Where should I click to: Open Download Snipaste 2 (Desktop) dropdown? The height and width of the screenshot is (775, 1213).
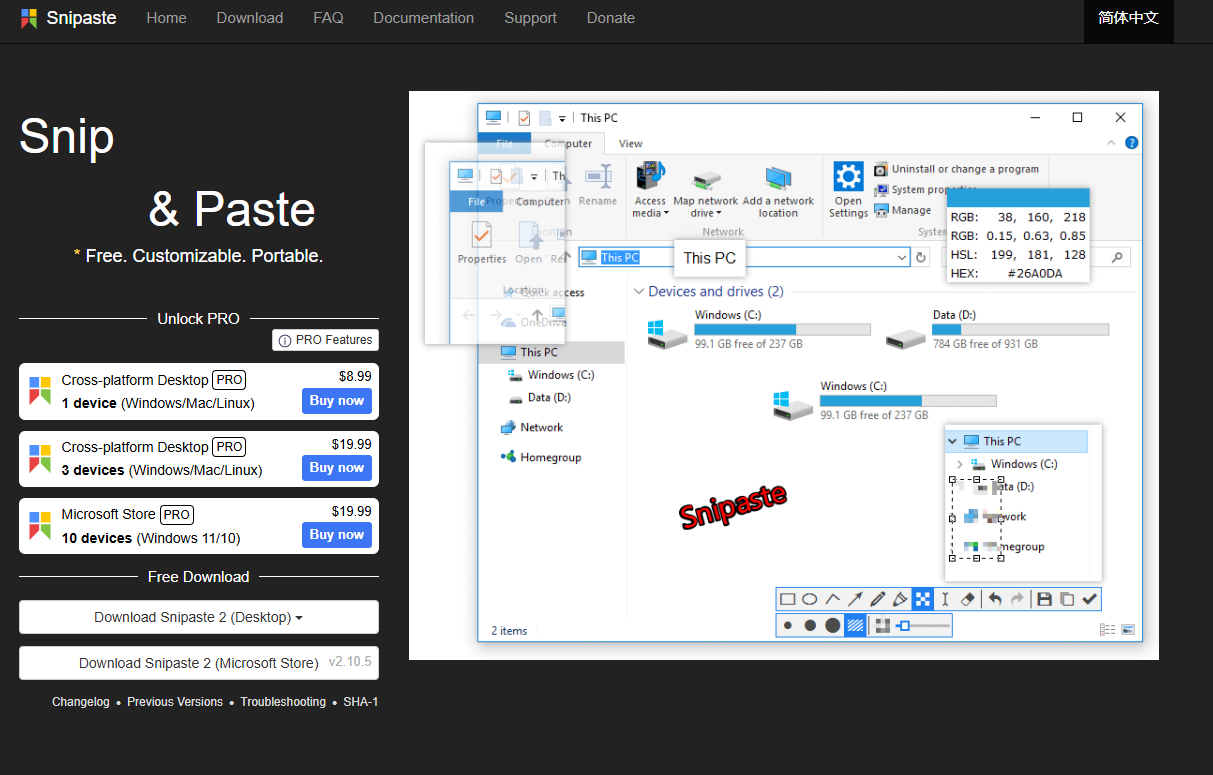(x=199, y=617)
